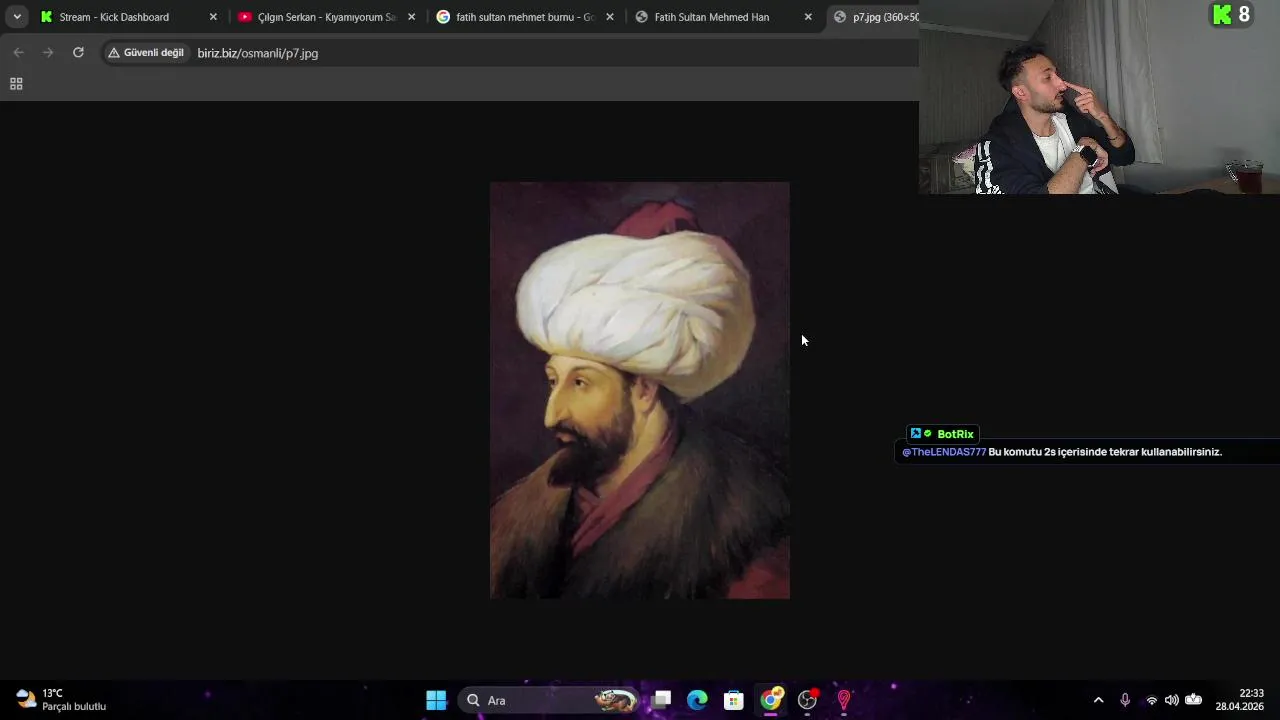Viewport: 1280px width, 720px height.
Task: Click the Ara taskbar search box
Action: click(549, 700)
